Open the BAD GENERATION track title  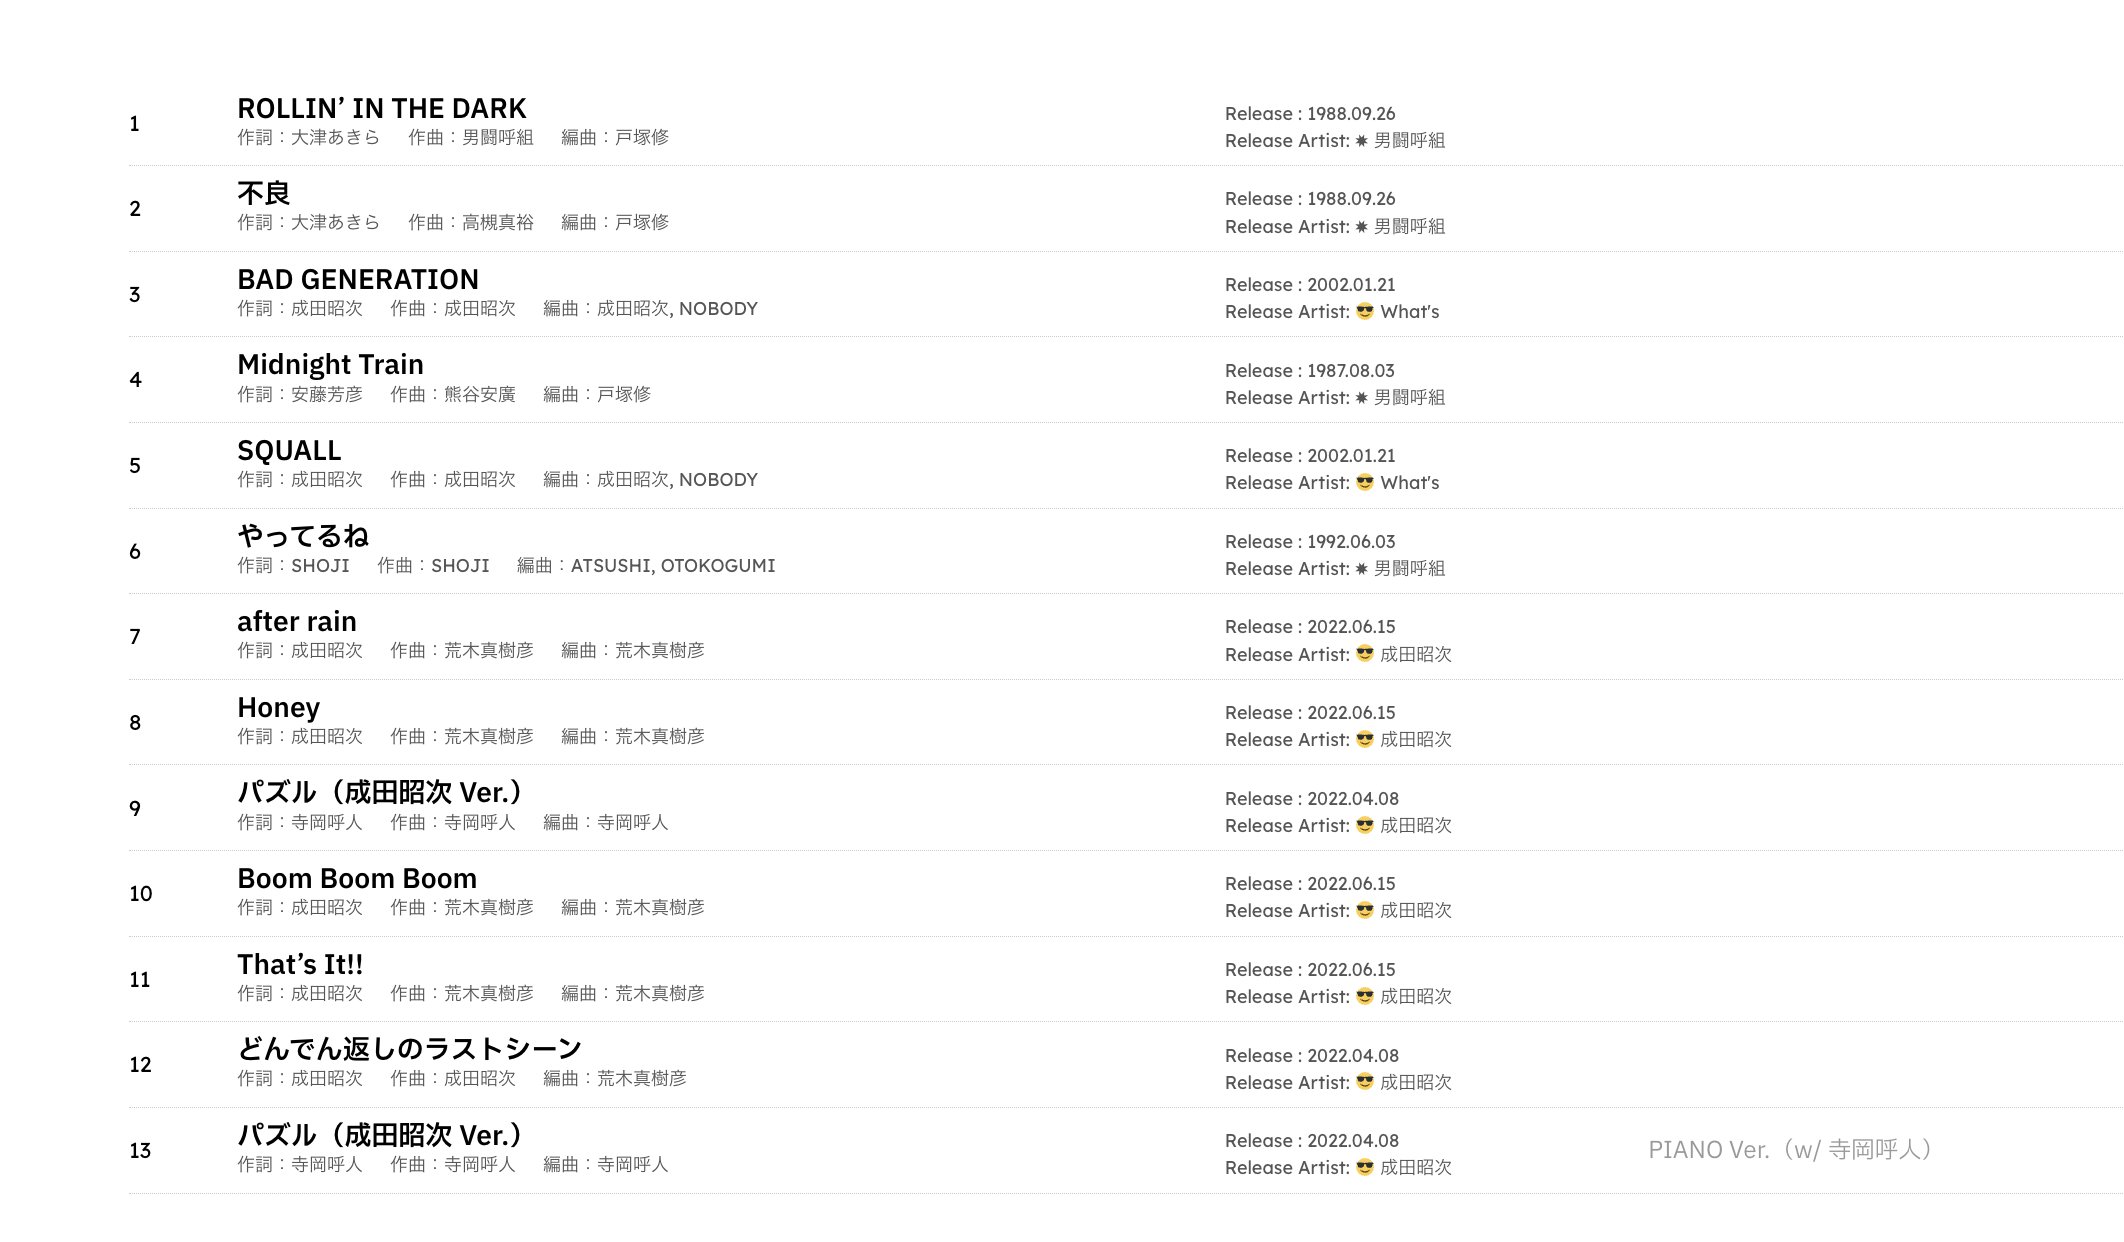357,279
